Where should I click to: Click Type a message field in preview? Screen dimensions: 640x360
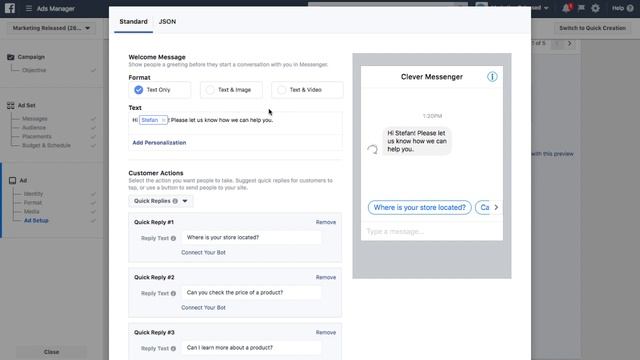click(432, 231)
